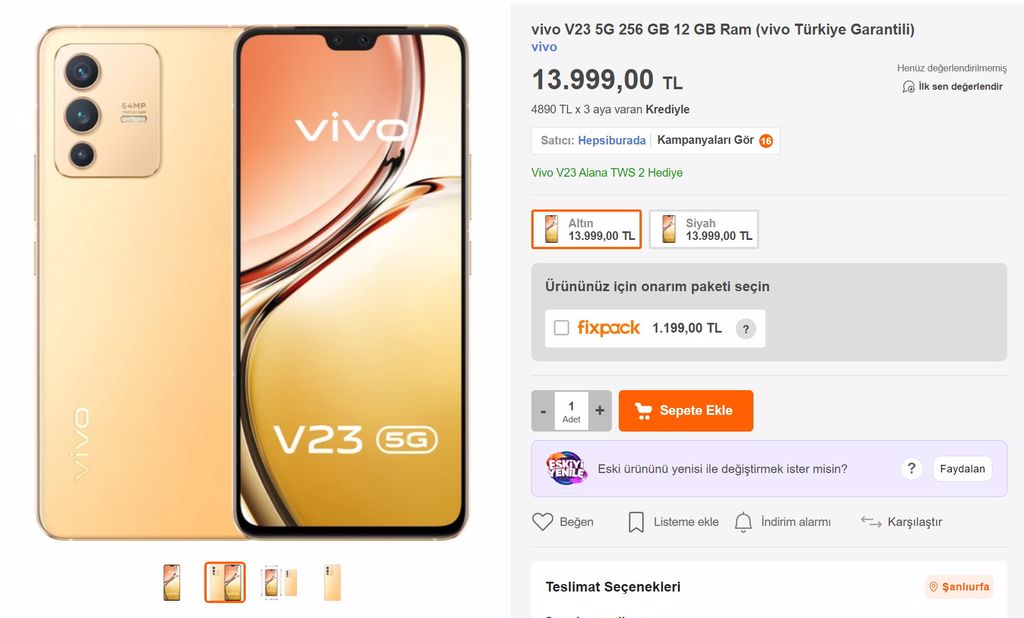Screen dimensions: 1024x618
Task: Open the Hepsiburada seller link
Action: click(x=611, y=140)
